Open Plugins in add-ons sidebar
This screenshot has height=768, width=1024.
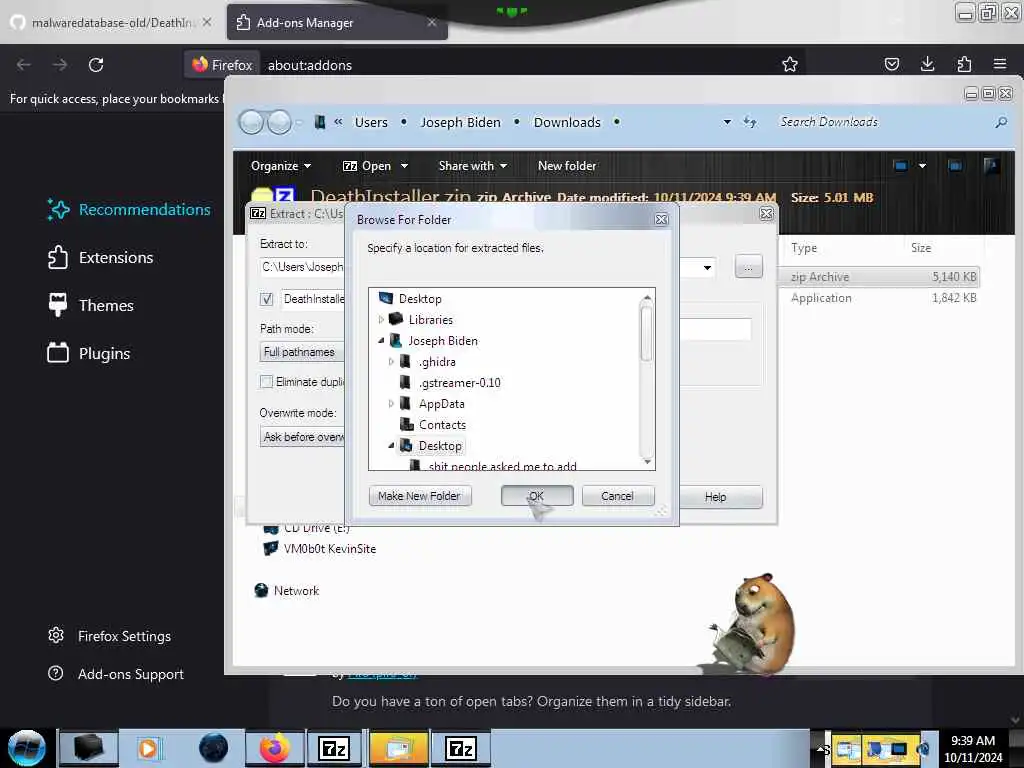pos(89,353)
